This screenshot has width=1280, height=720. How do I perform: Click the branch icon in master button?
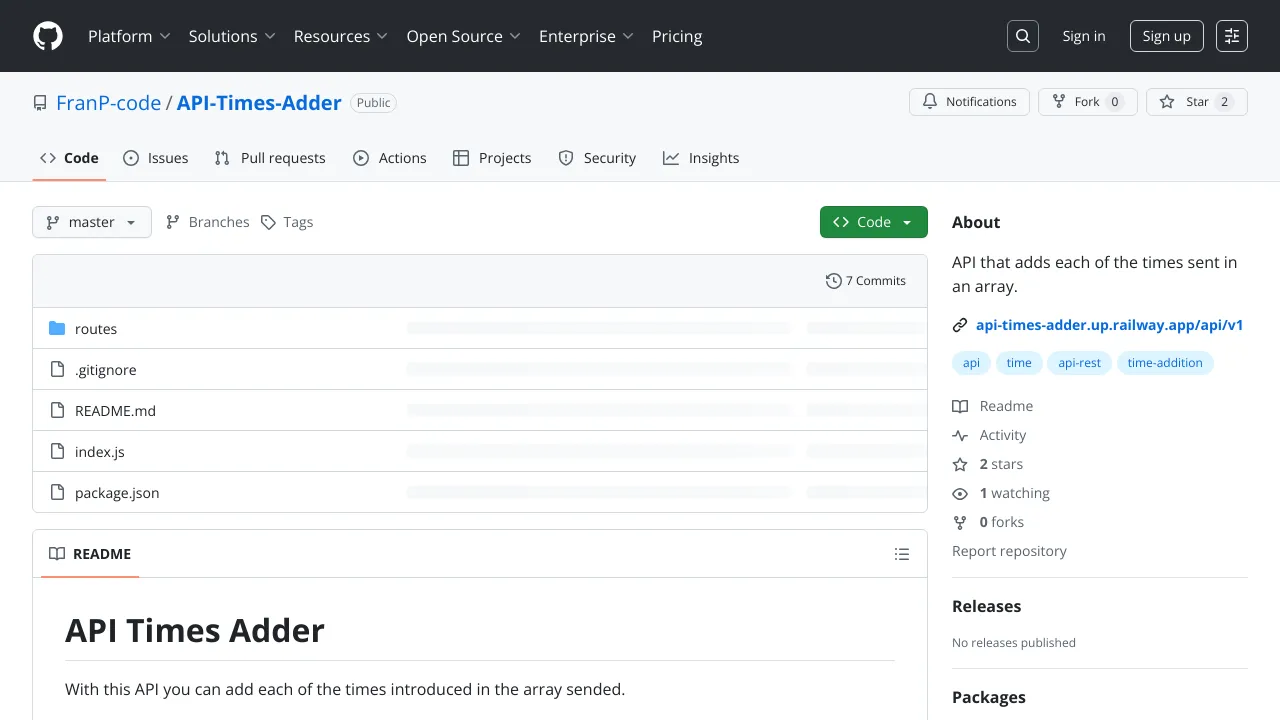(x=53, y=222)
